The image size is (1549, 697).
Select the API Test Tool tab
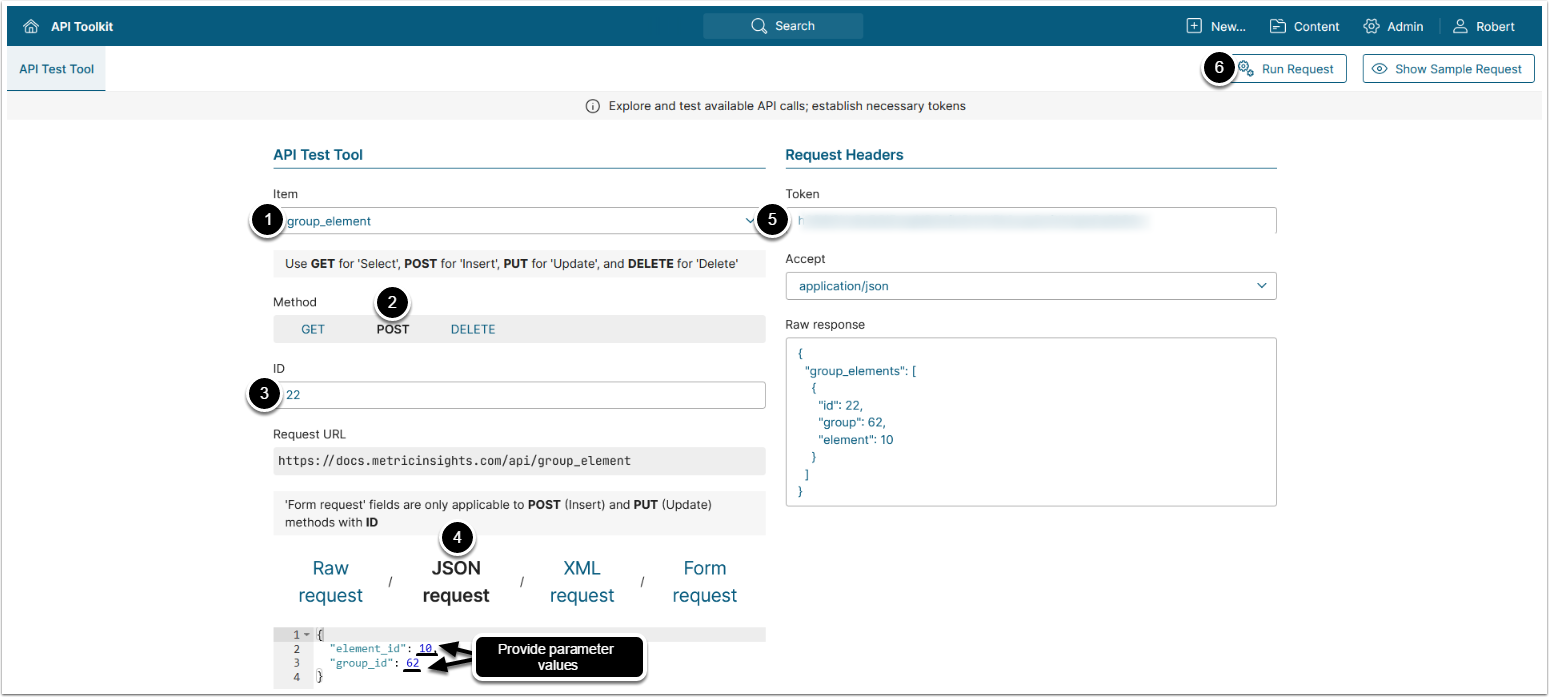click(x=56, y=69)
